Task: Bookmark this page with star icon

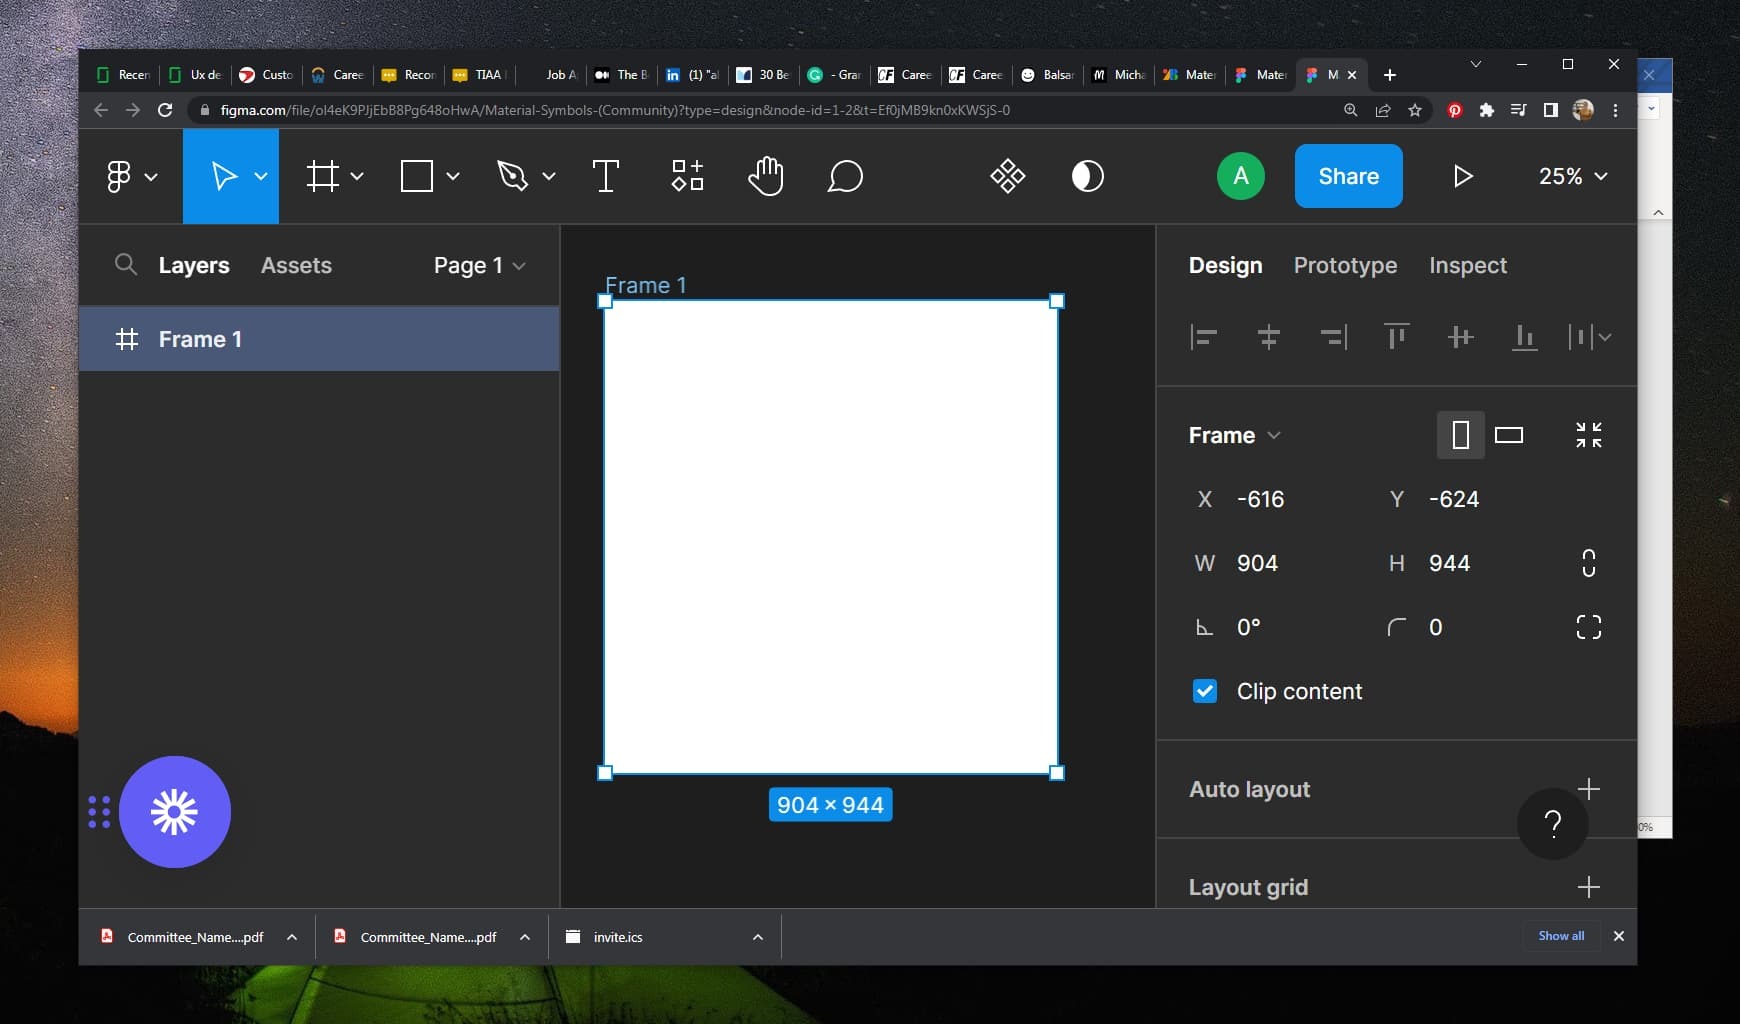Action: click(1414, 110)
